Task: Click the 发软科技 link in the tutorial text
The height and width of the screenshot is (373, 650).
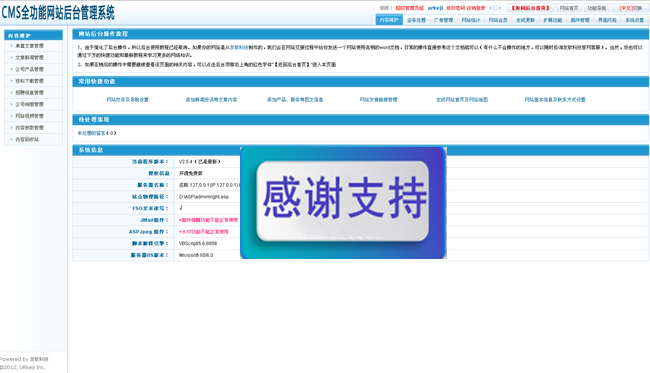Action: point(239,48)
